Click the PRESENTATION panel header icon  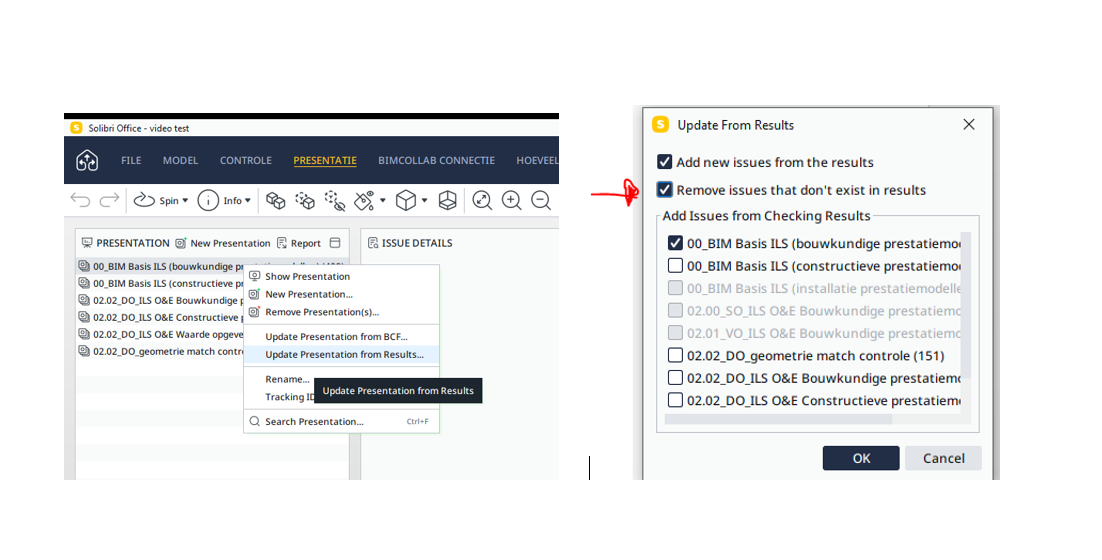87,243
